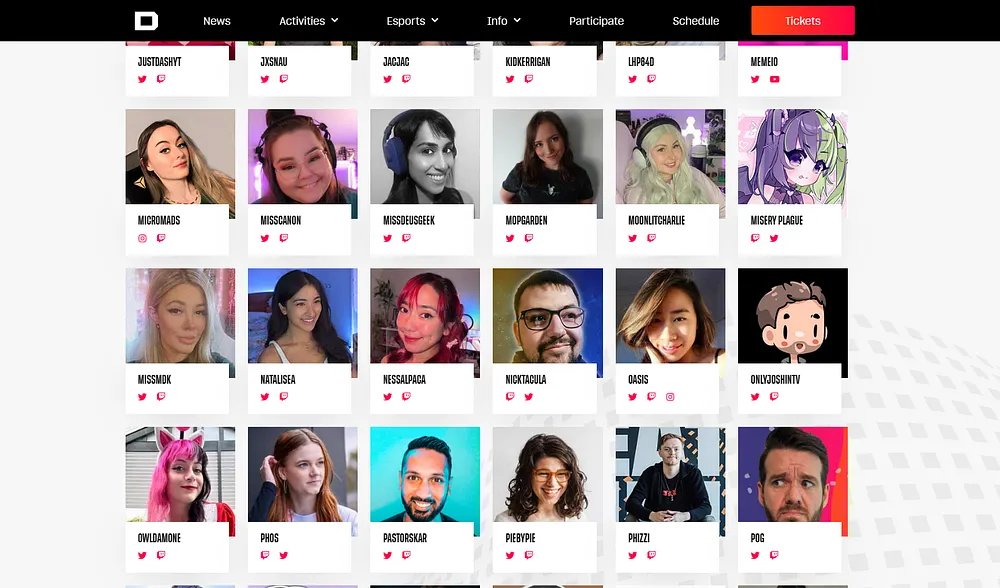Open MISSCANON's Twitter icon
1000x588 pixels.
[265, 238]
